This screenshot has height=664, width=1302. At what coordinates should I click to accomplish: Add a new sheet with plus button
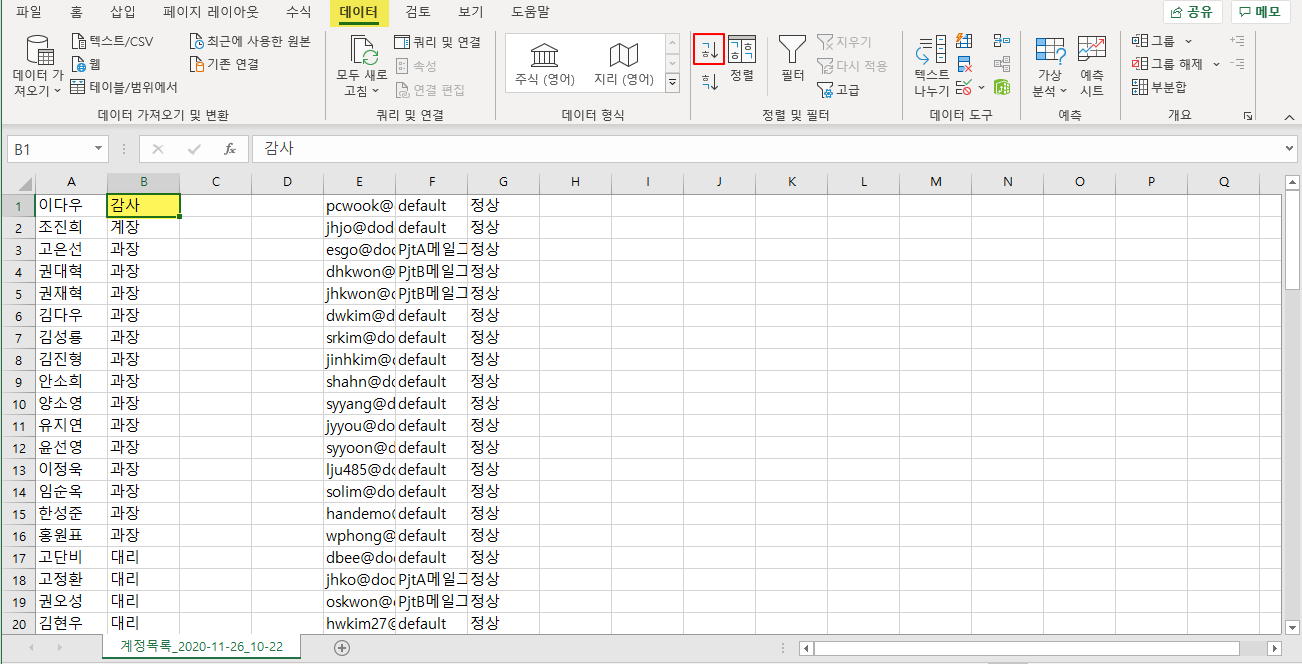click(342, 647)
